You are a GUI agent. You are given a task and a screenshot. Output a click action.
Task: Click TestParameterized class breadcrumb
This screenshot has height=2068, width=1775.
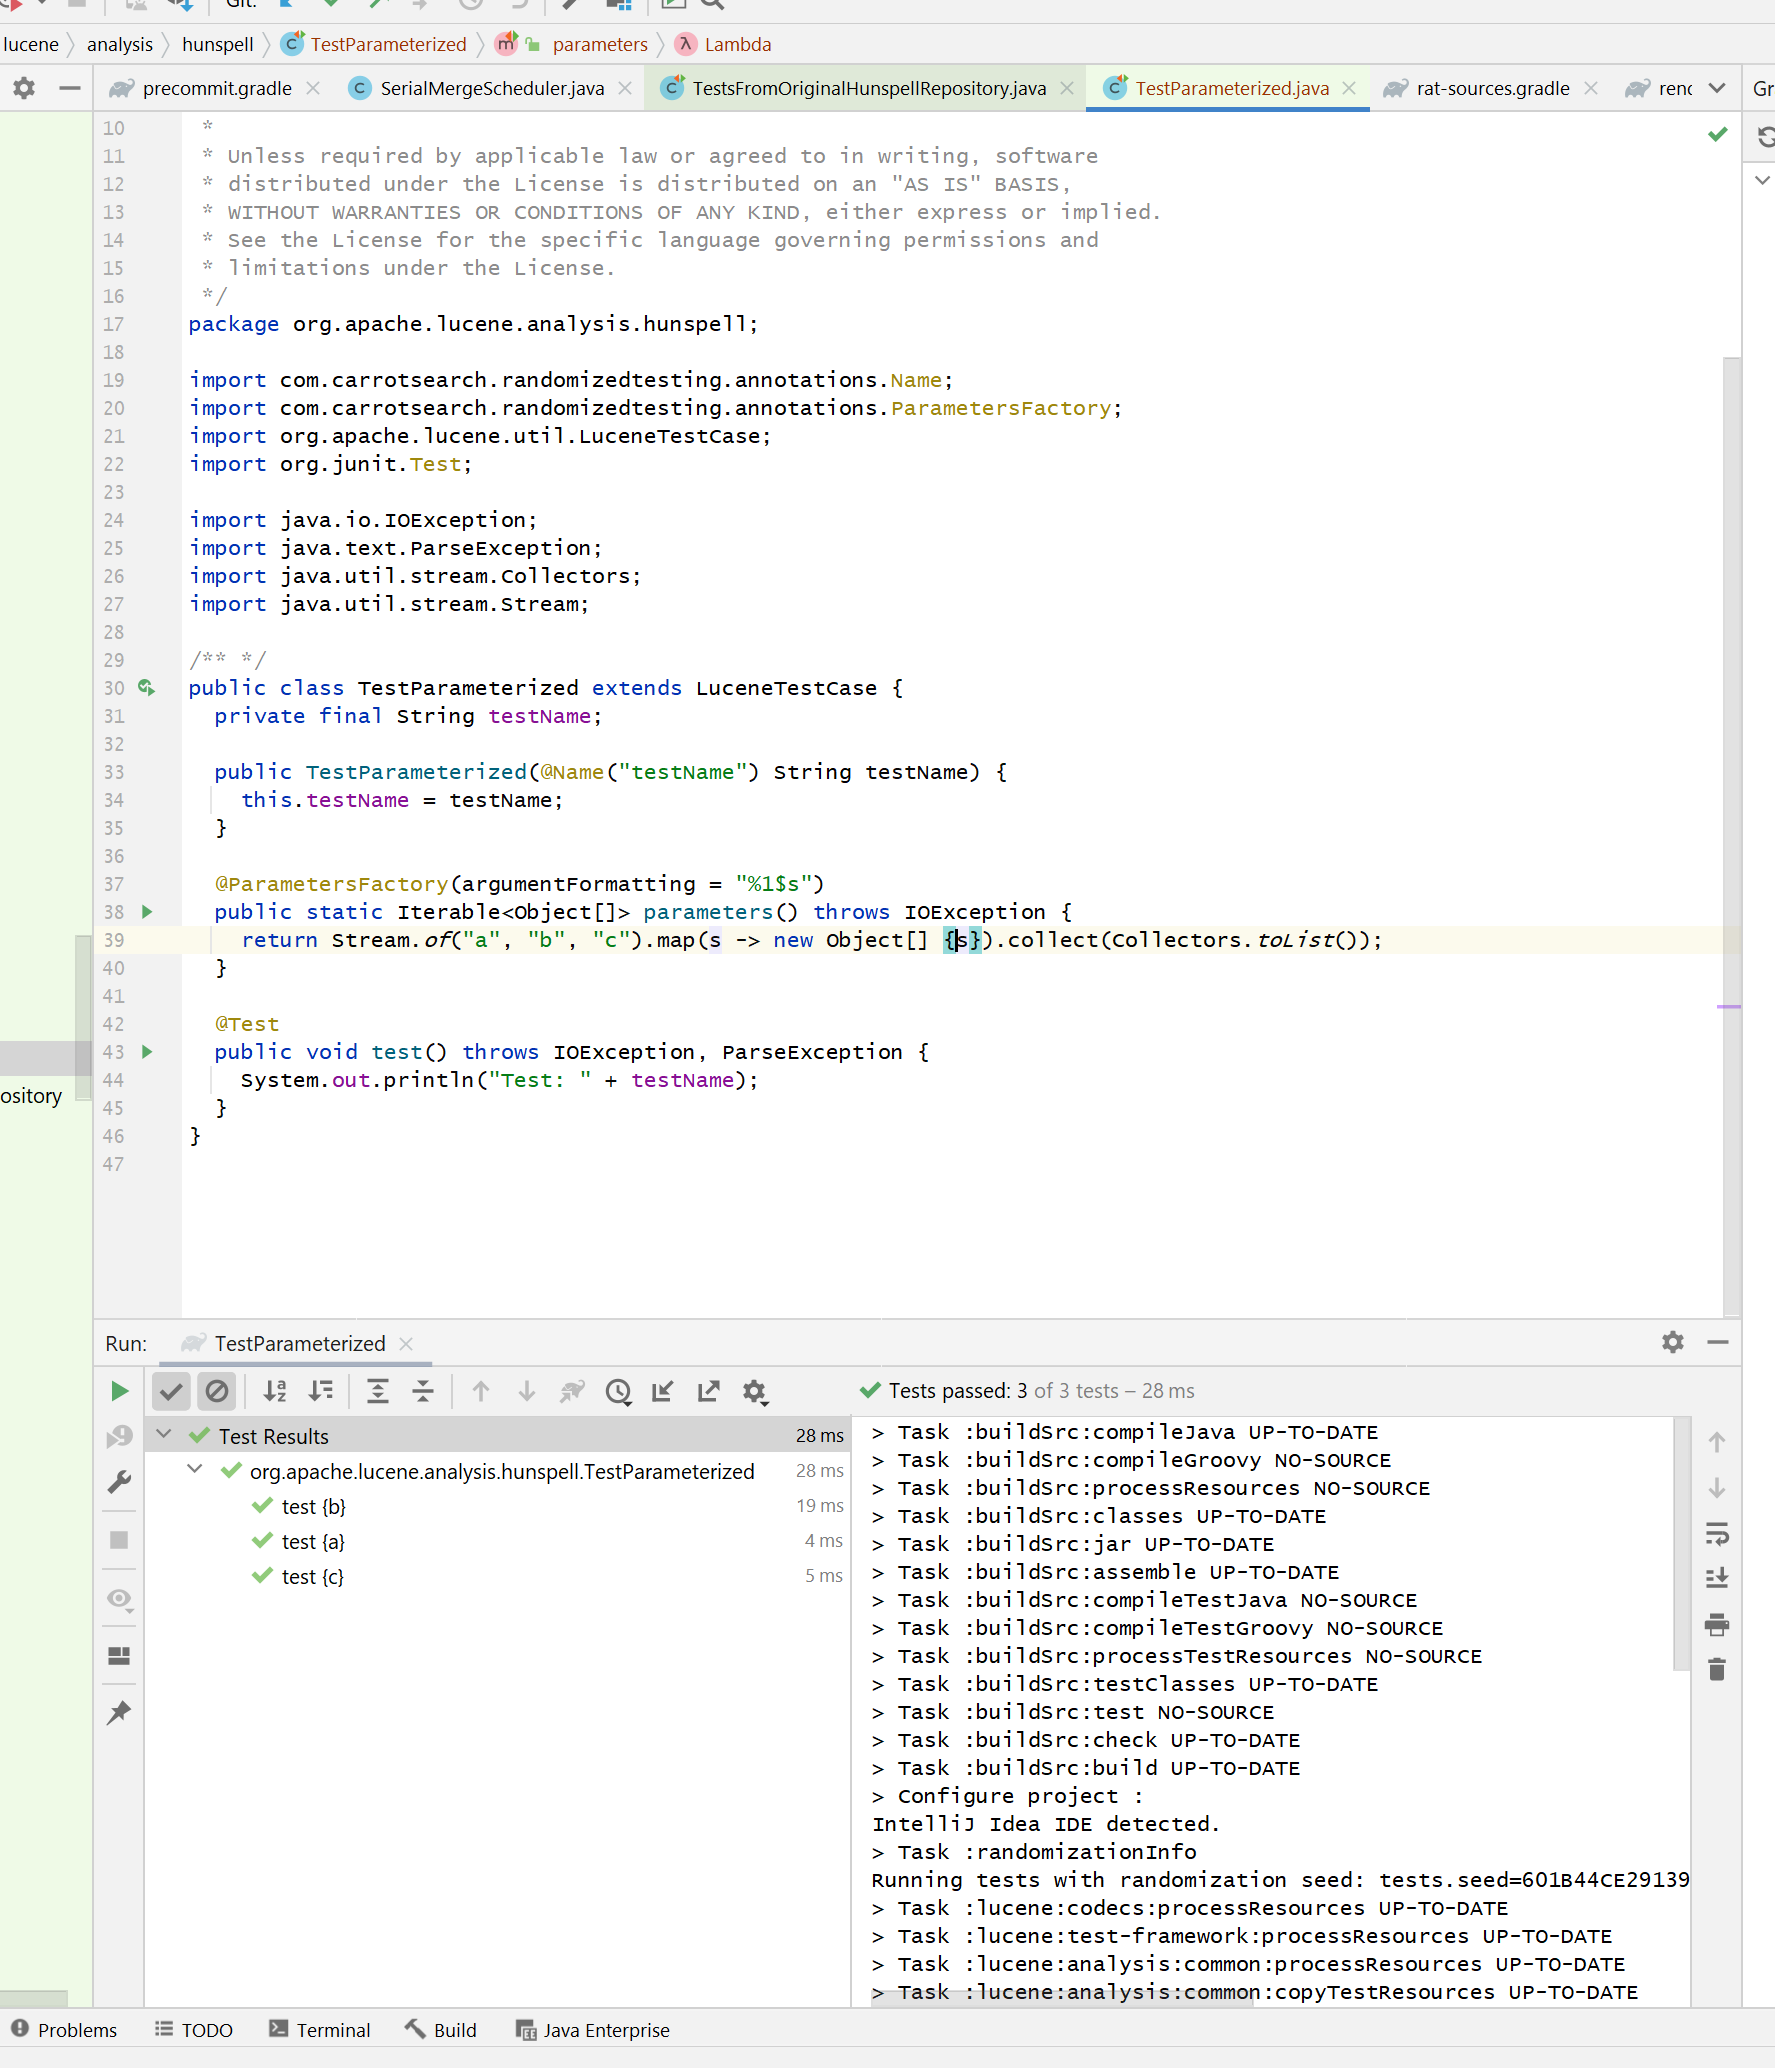point(388,44)
